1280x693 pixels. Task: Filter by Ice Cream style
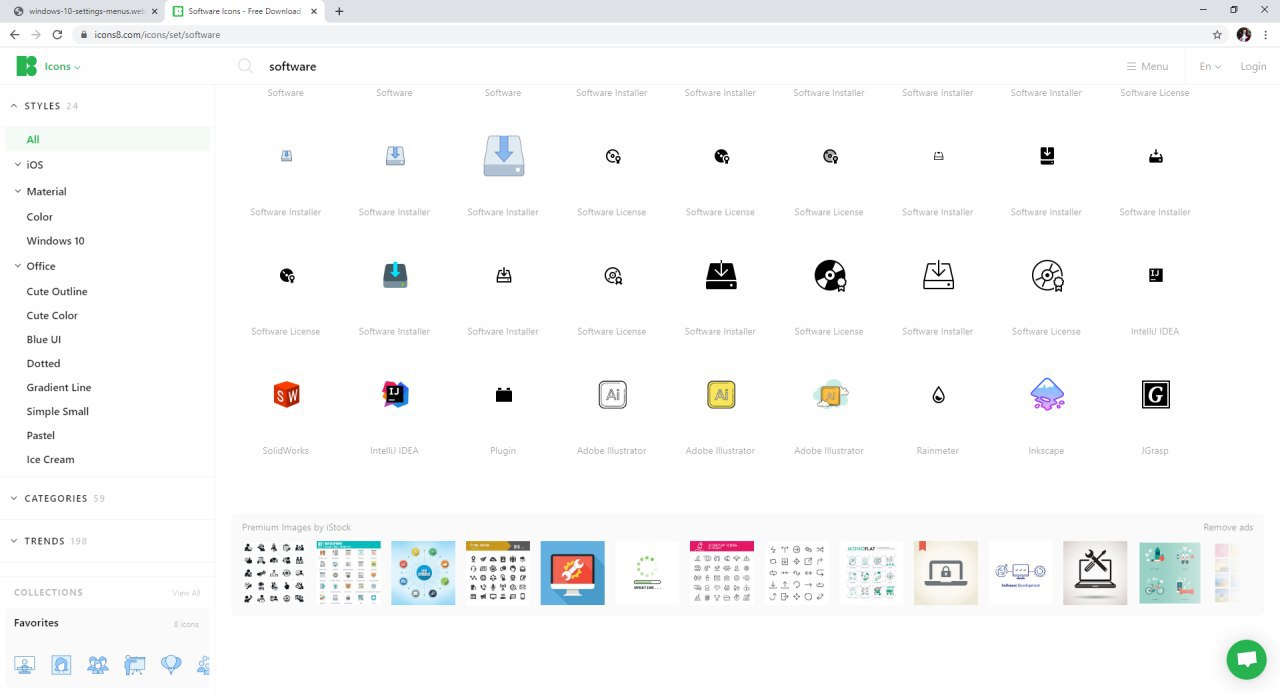pyautogui.click(x=50, y=460)
